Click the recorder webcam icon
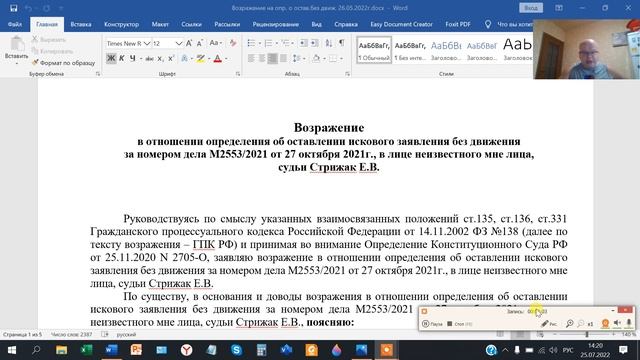 click(x=605, y=323)
